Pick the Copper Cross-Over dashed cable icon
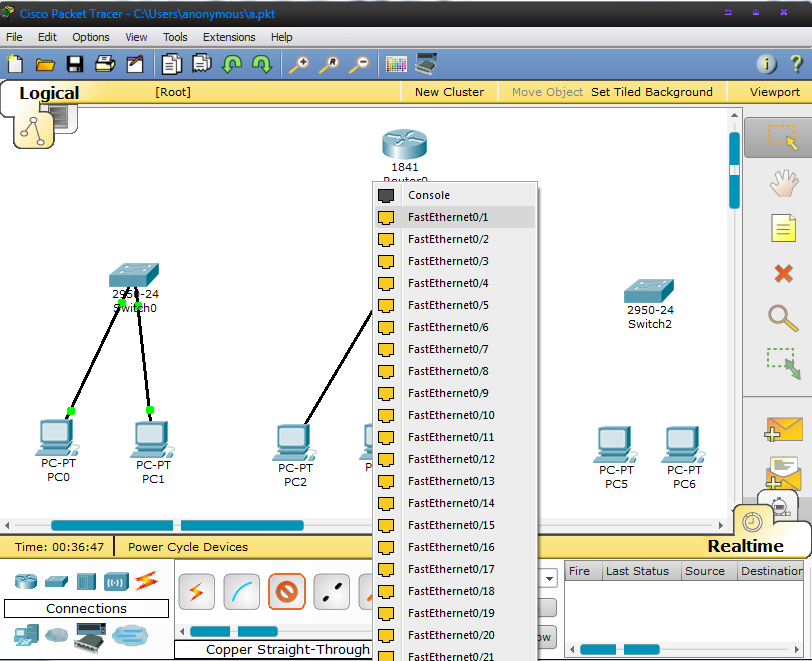Screen dimensions: 812x661 coord(331,592)
